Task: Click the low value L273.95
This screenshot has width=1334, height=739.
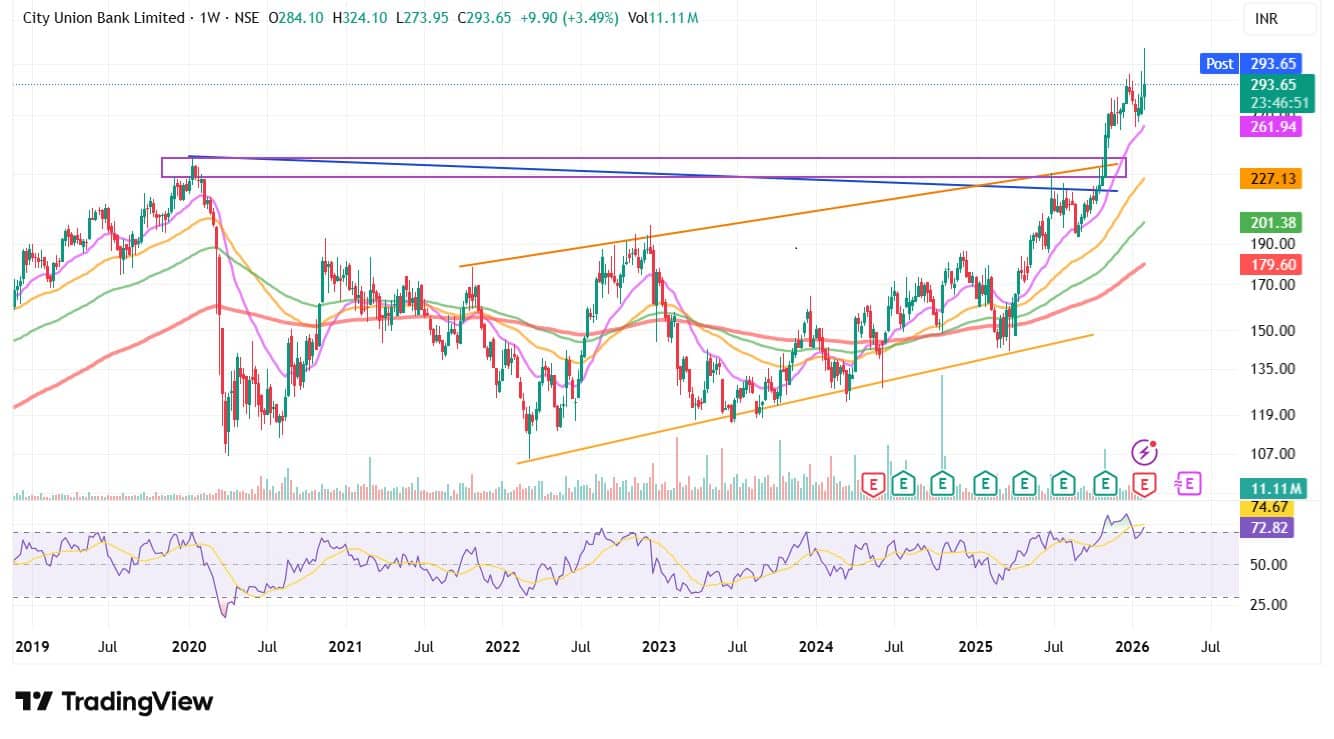Action: 424,18
